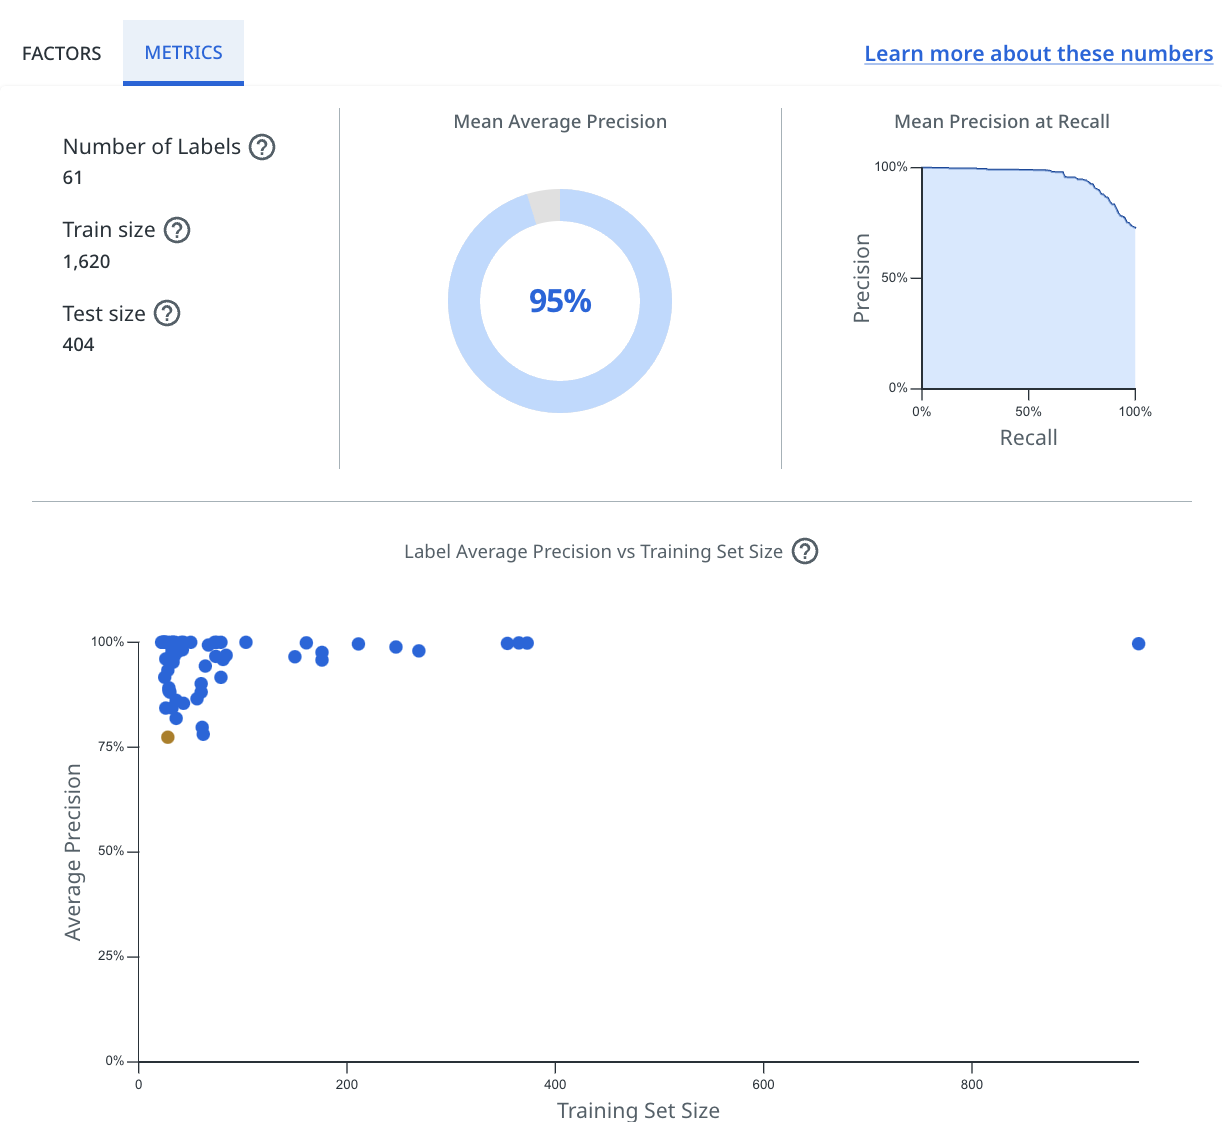Screen dimensions: 1222x1122
Task: Click the Recall axis label
Action: tap(1028, 437)
